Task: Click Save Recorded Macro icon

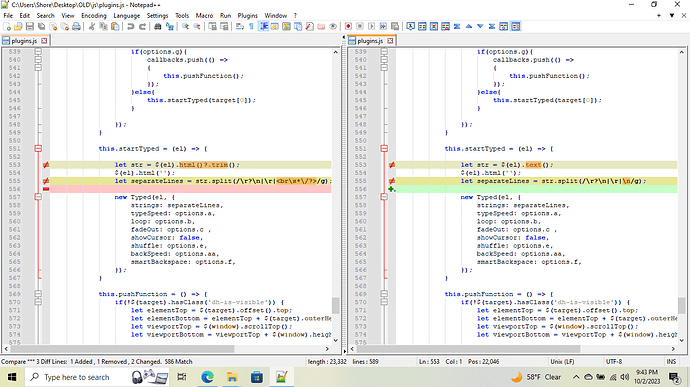Action: (395, 26)
